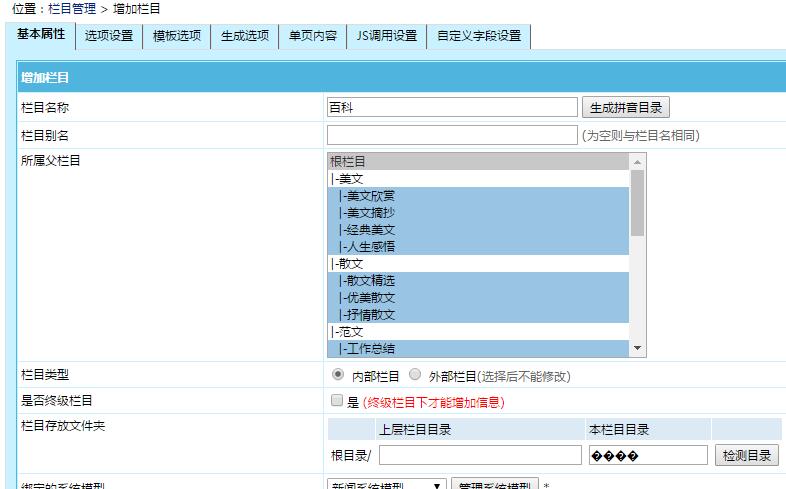Click the scroll-up arrow of the parent list
This screenshot has height=489, width=786.
[638, 161]
